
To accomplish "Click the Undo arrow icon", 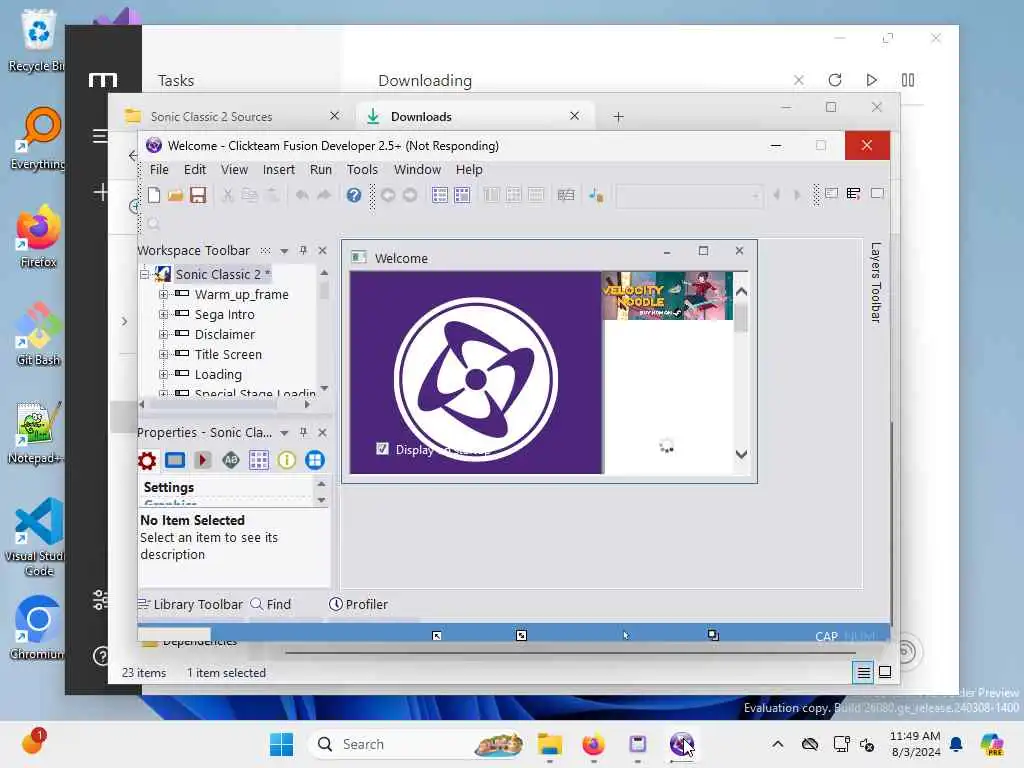I will [302, 195].
